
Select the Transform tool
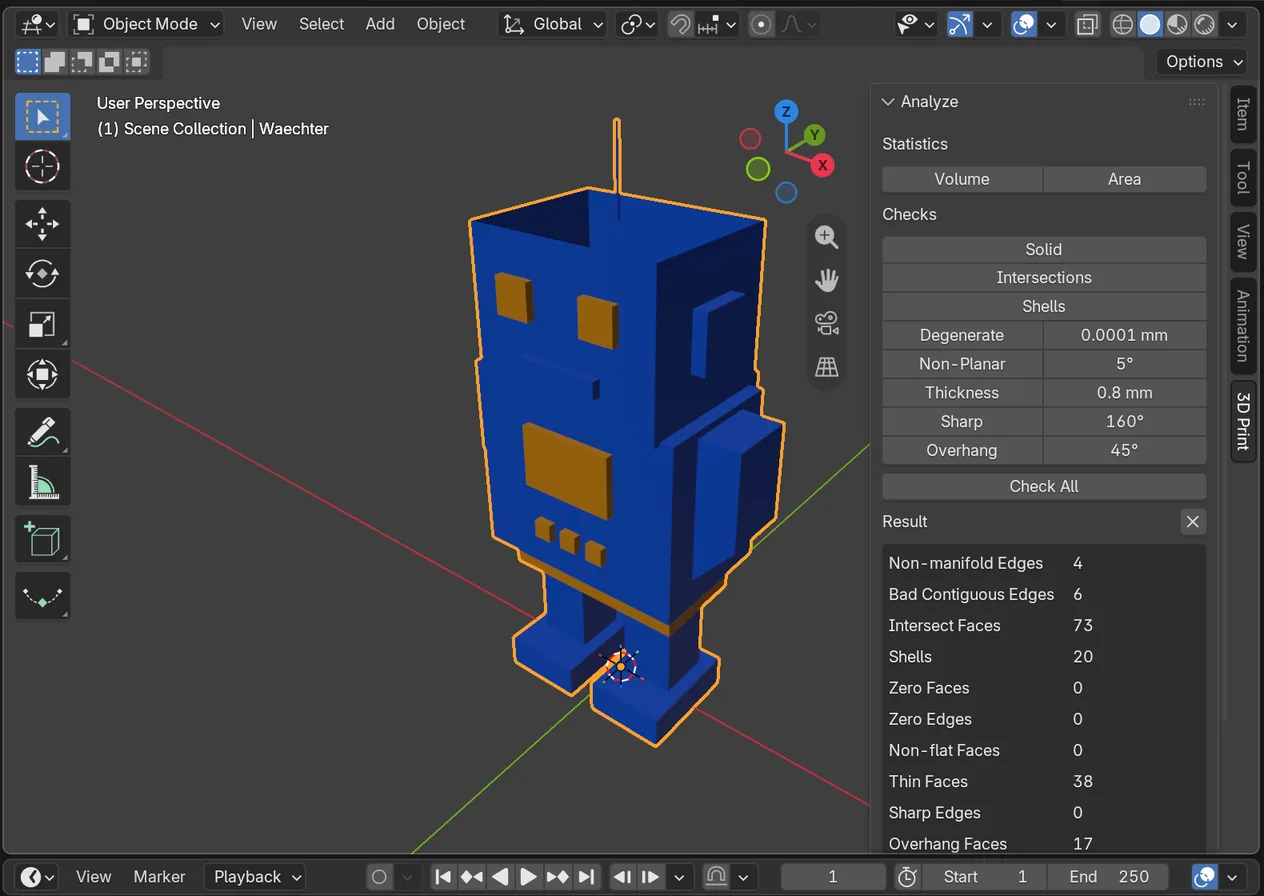pos(42,374)
